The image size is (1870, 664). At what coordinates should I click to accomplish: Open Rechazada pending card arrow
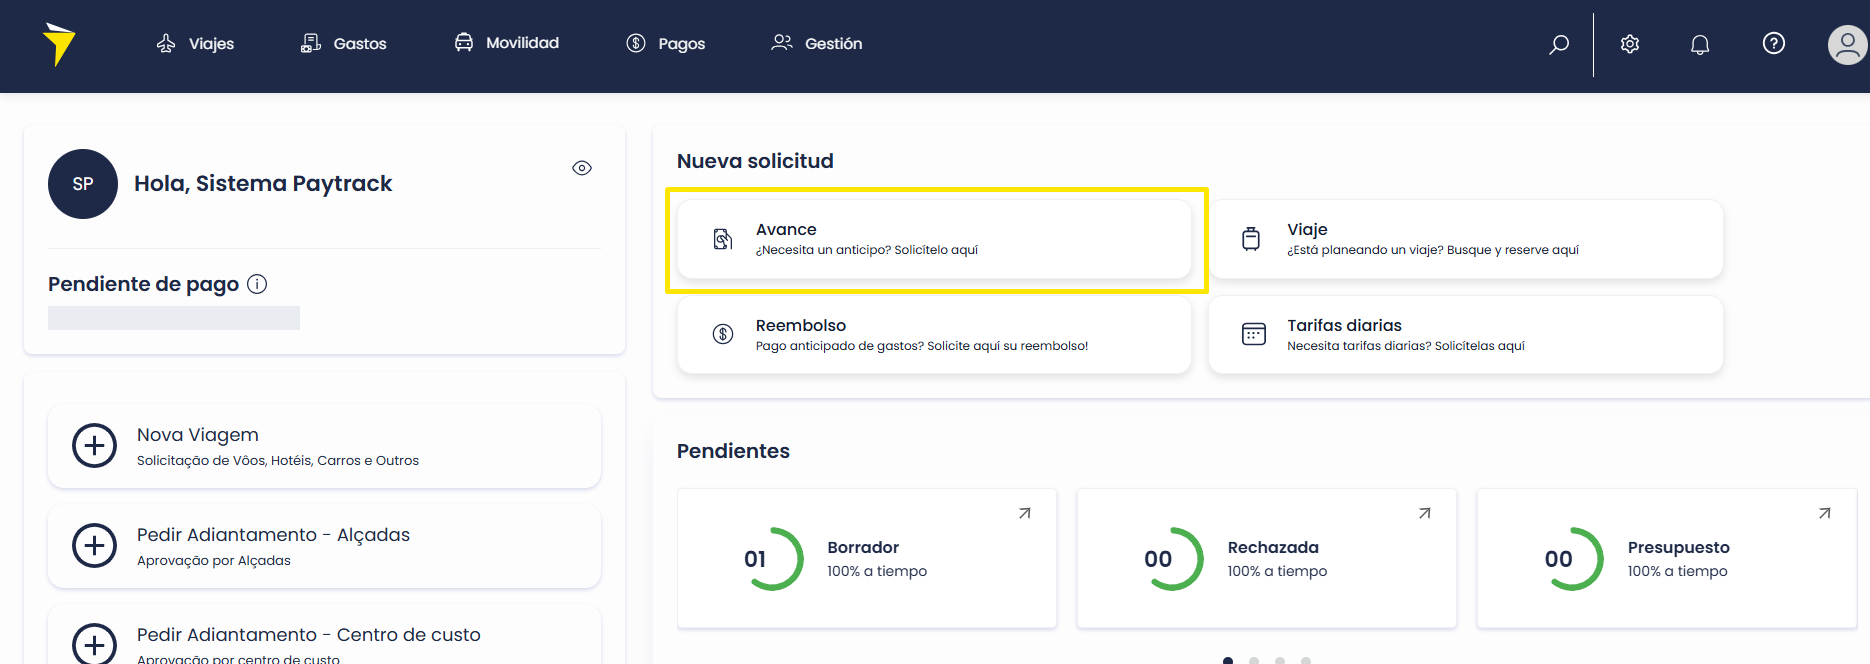tap(1425, 513)
